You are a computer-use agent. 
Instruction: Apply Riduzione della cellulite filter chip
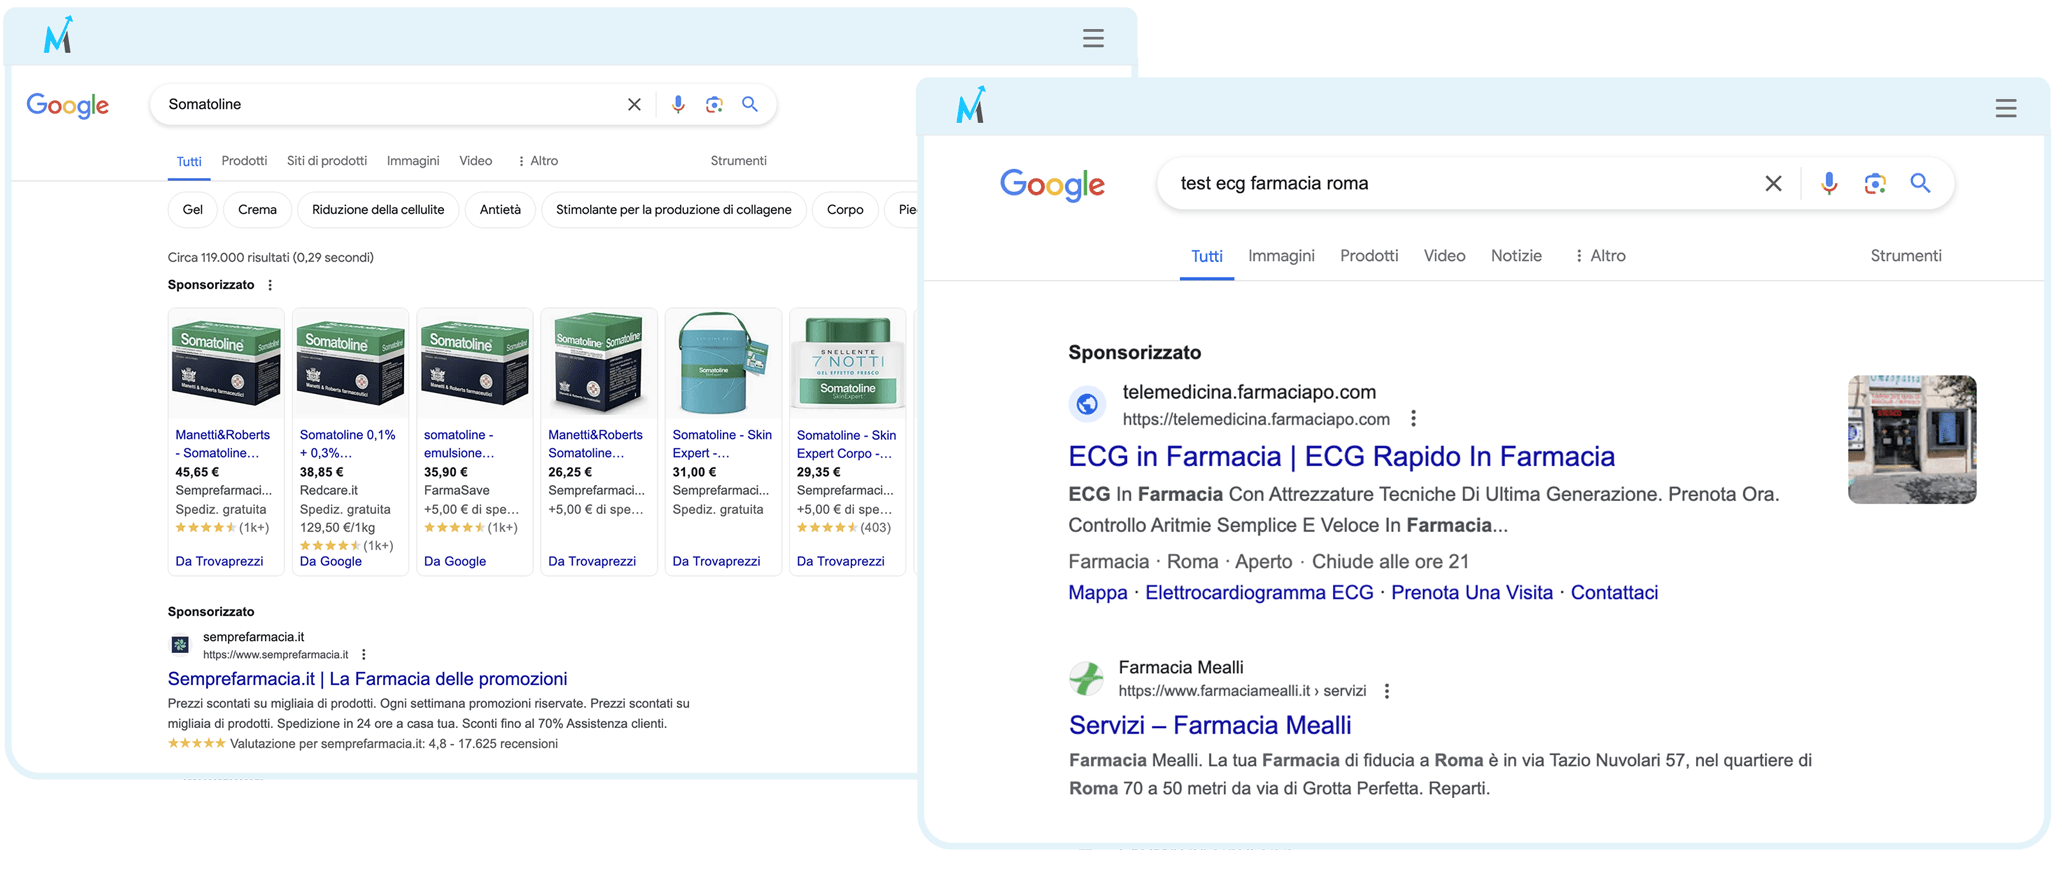pyautogui.click(x=378, y=210)
